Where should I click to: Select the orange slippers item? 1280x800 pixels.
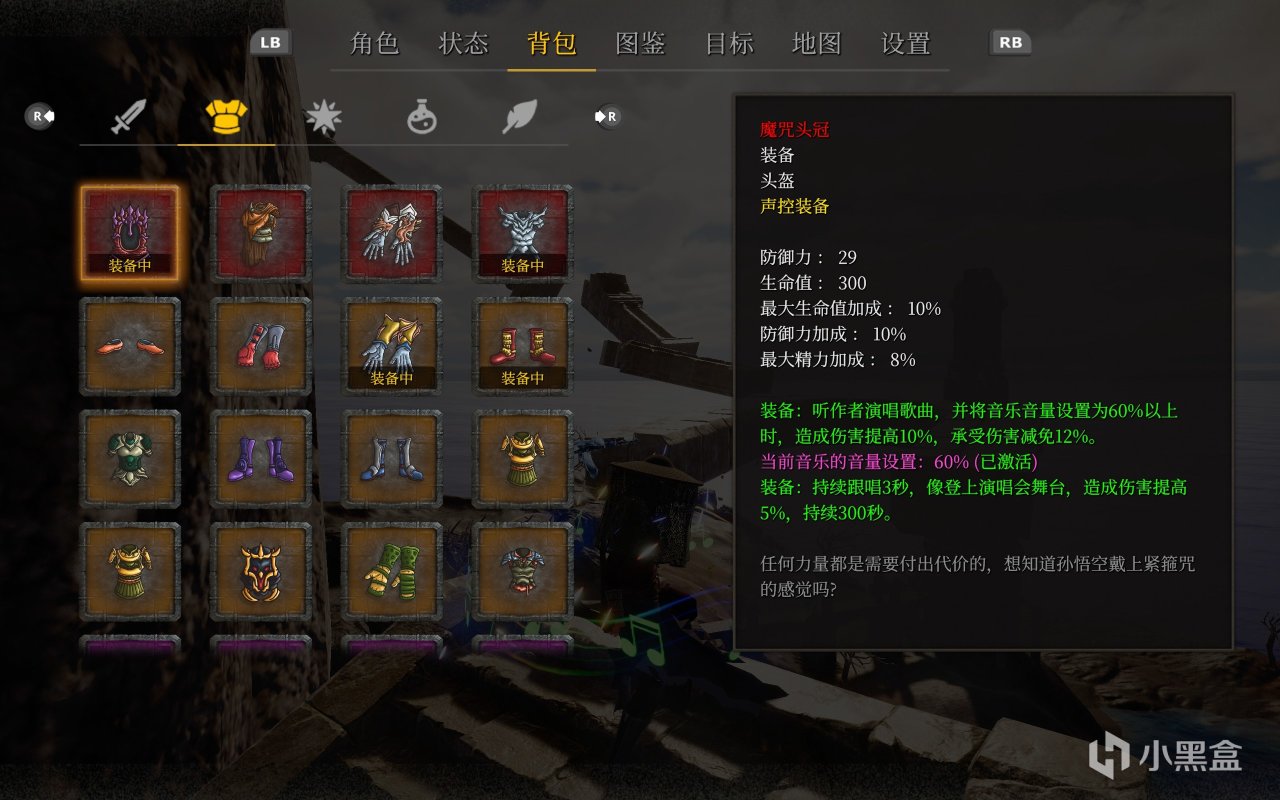point(130,346)
